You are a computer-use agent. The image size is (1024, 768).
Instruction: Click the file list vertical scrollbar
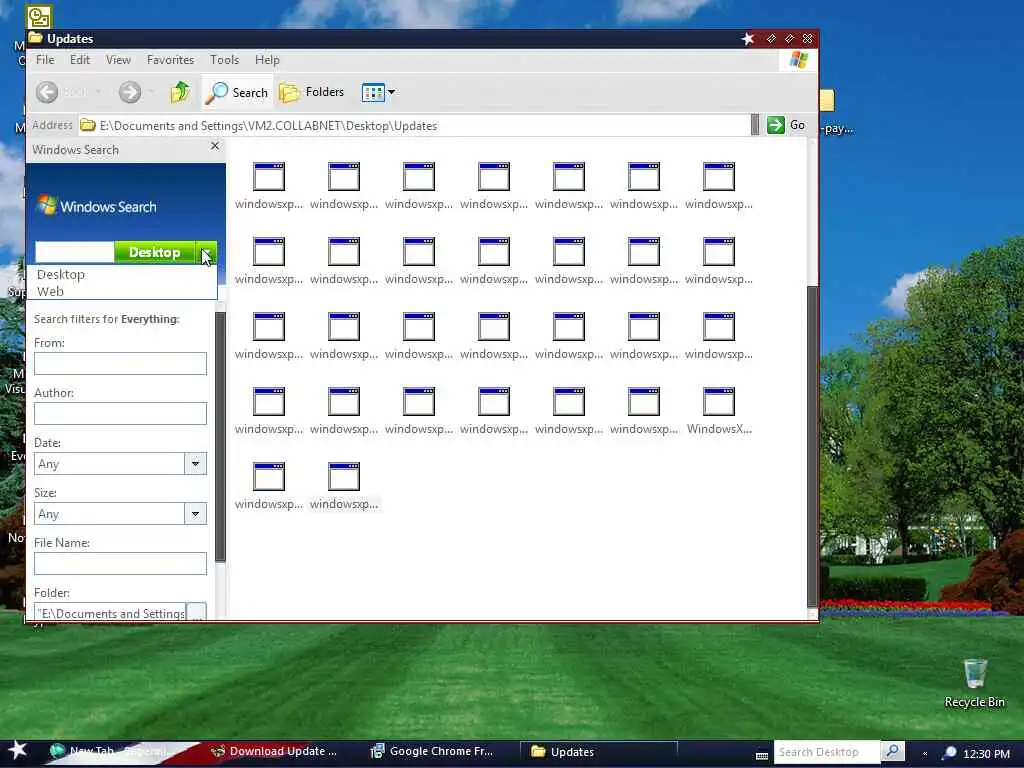[812, 446]
